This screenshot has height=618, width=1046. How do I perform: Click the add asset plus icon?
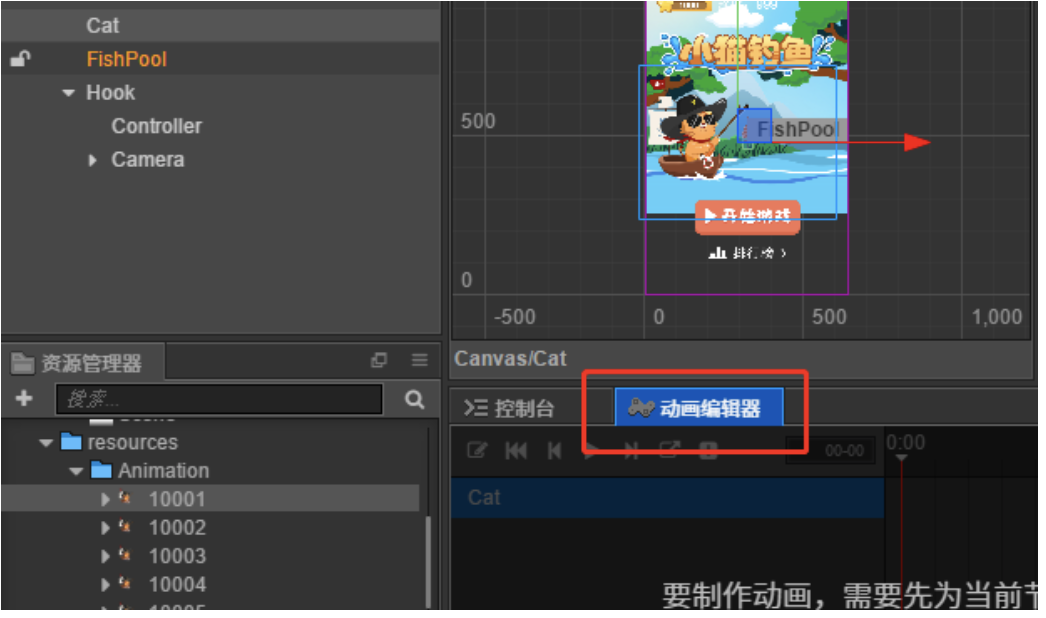24,399
